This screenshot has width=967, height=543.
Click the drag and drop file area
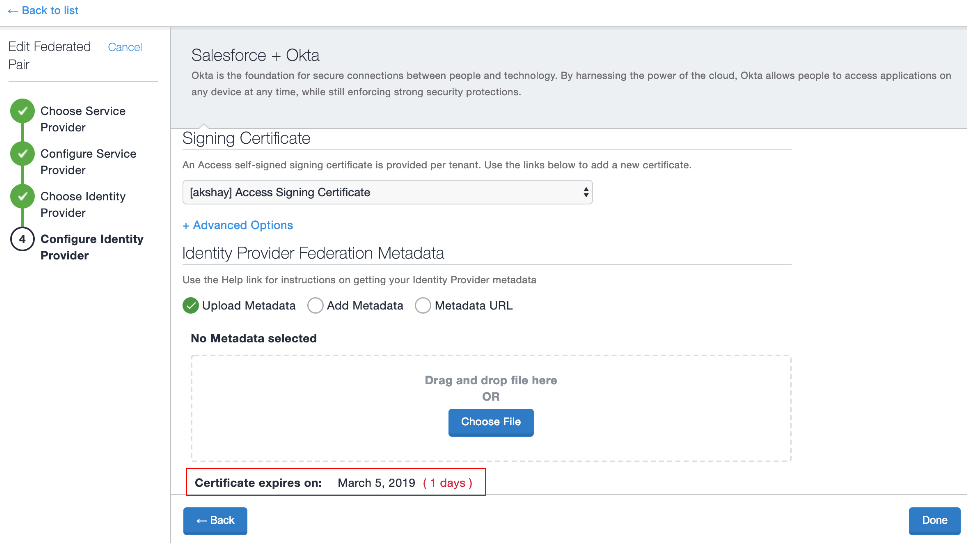click(491, 408)
